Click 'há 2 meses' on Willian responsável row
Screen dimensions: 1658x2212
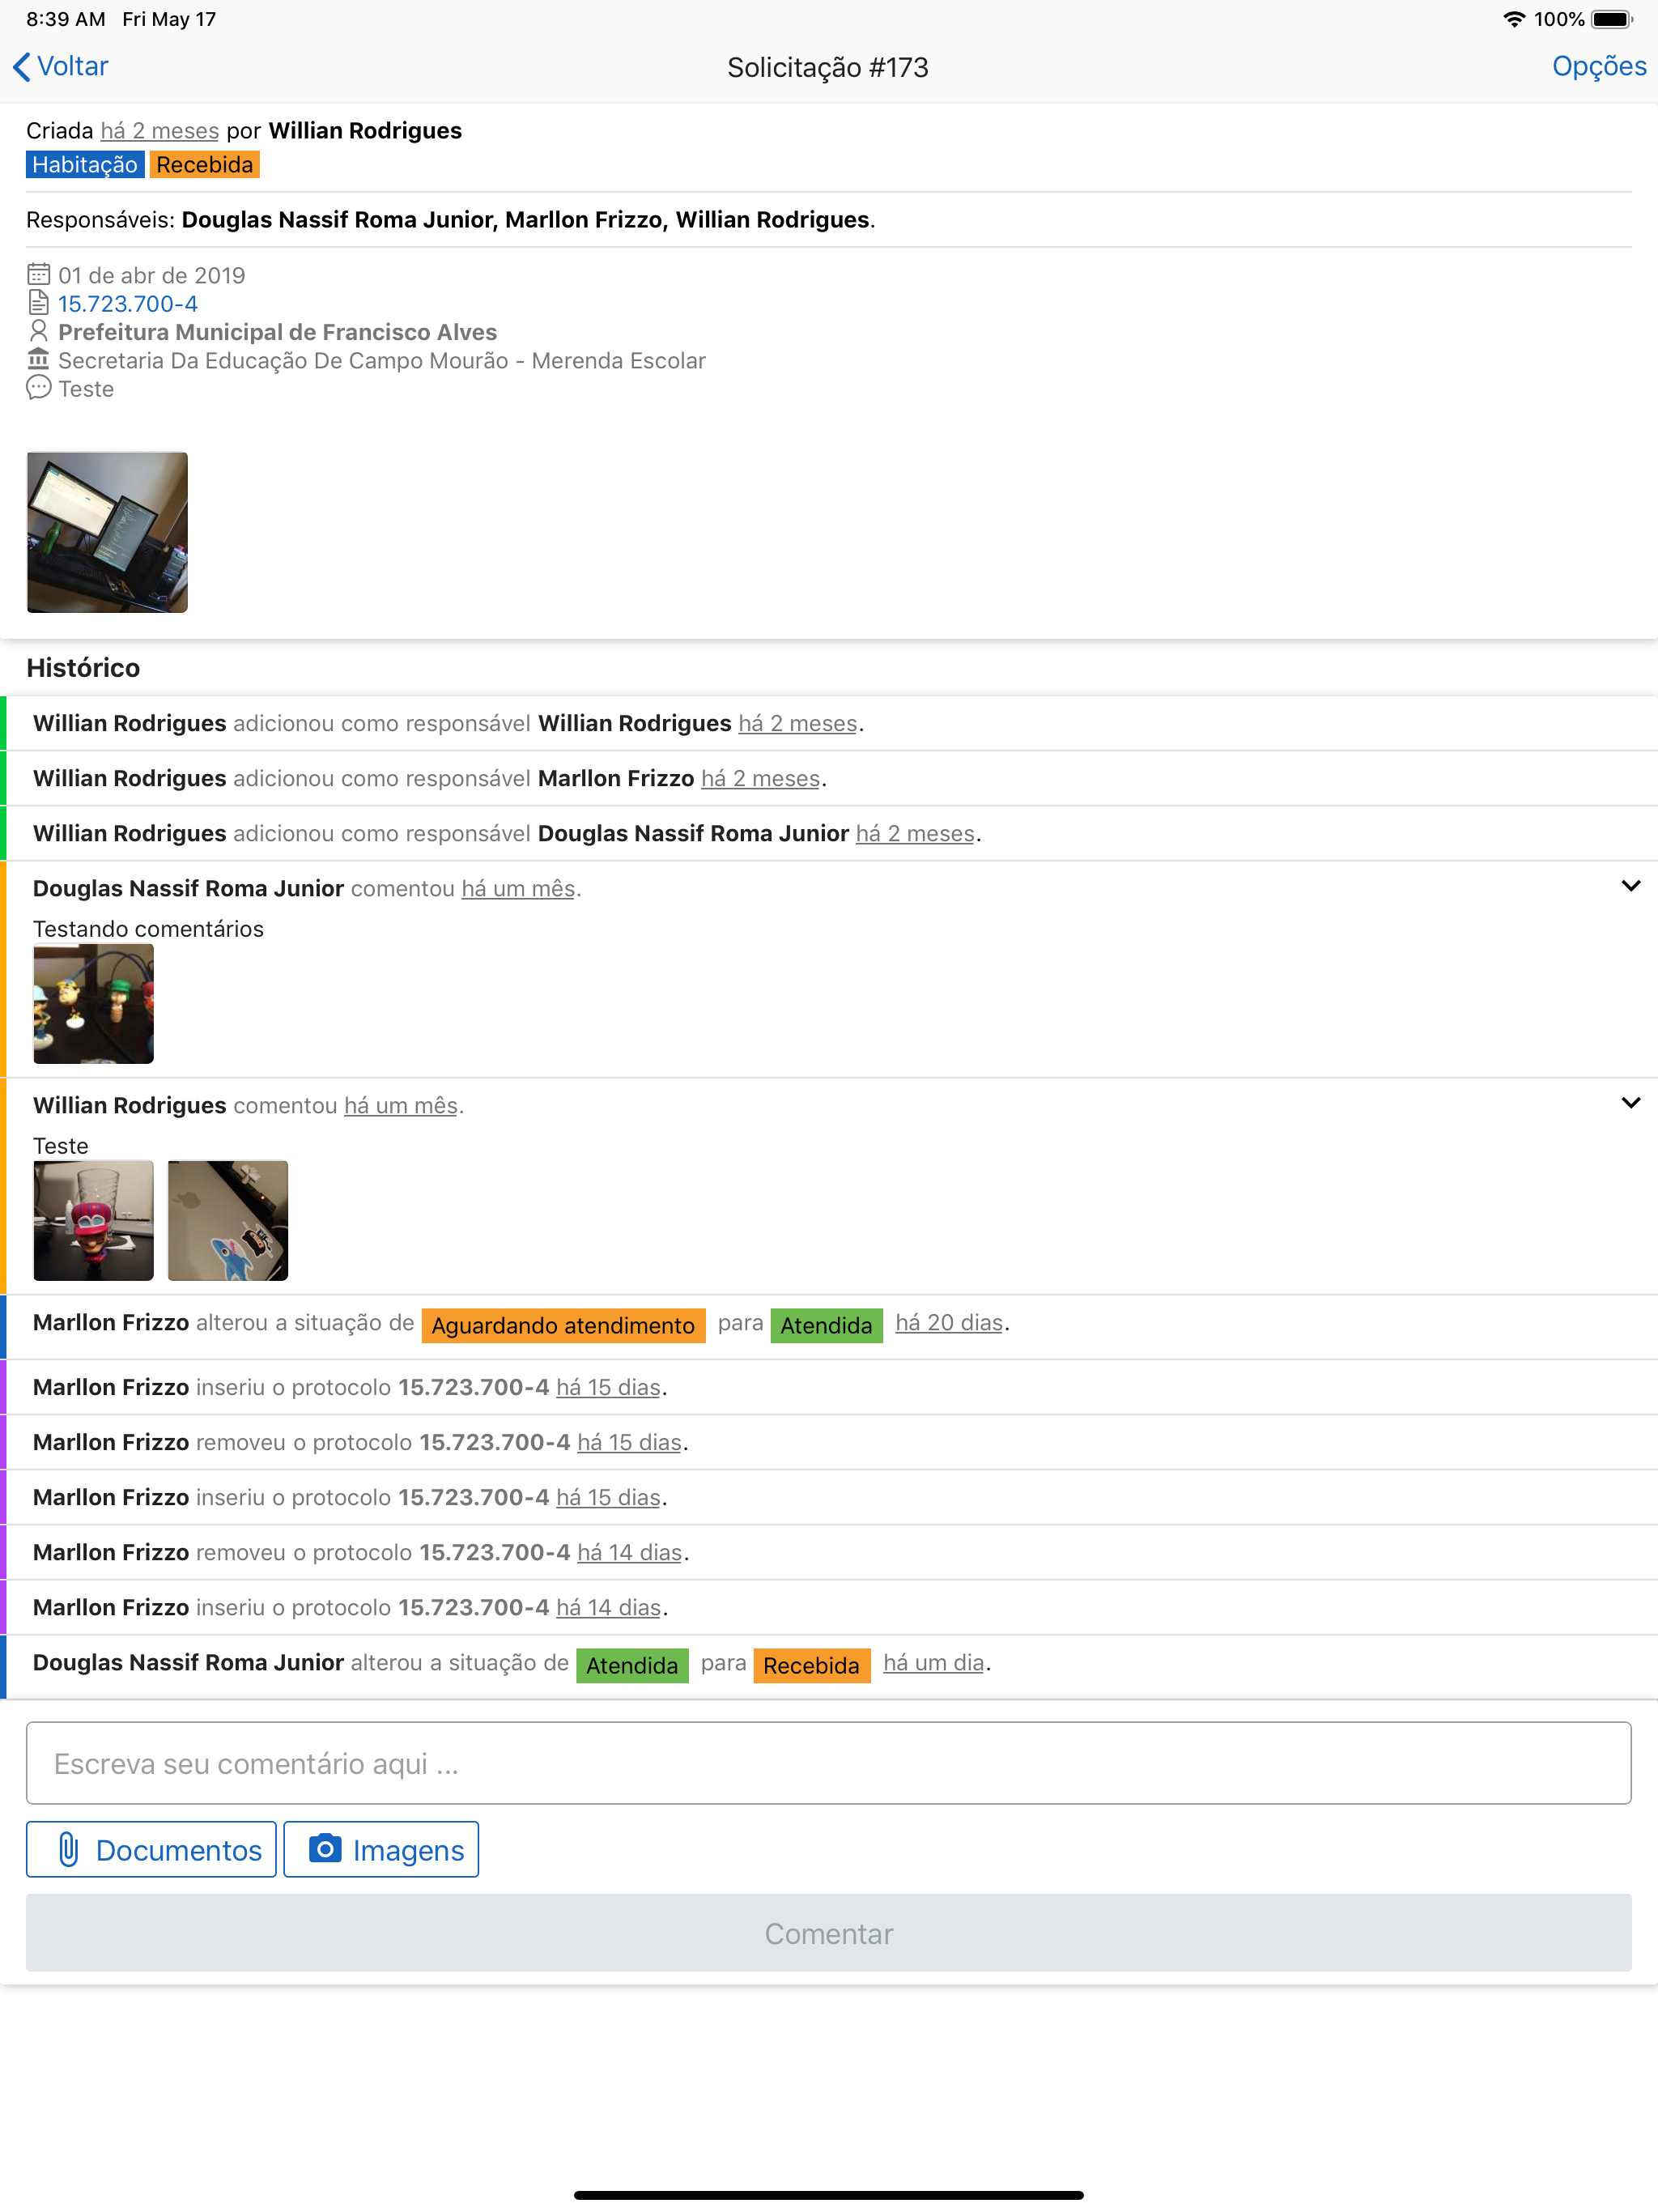(798, 724)
